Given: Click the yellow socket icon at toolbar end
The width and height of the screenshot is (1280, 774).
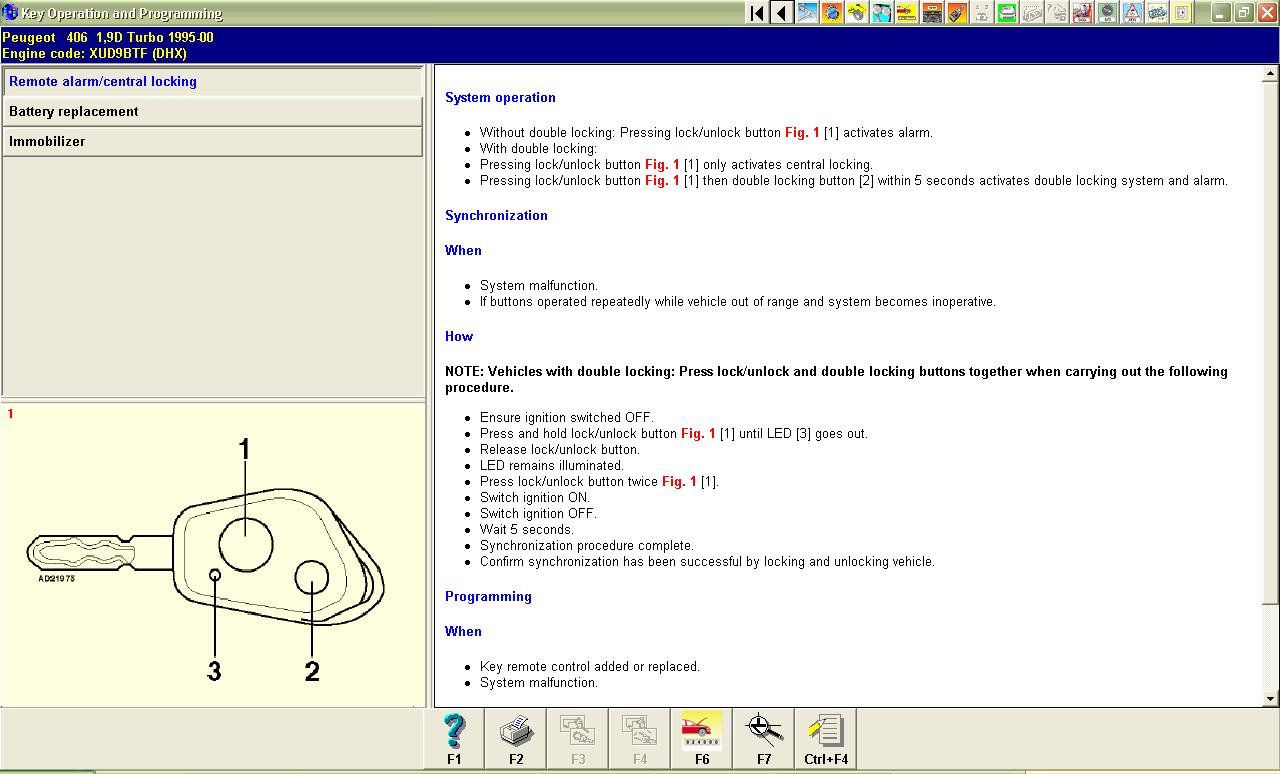Looking at the screenshot, I should 1182,13.
